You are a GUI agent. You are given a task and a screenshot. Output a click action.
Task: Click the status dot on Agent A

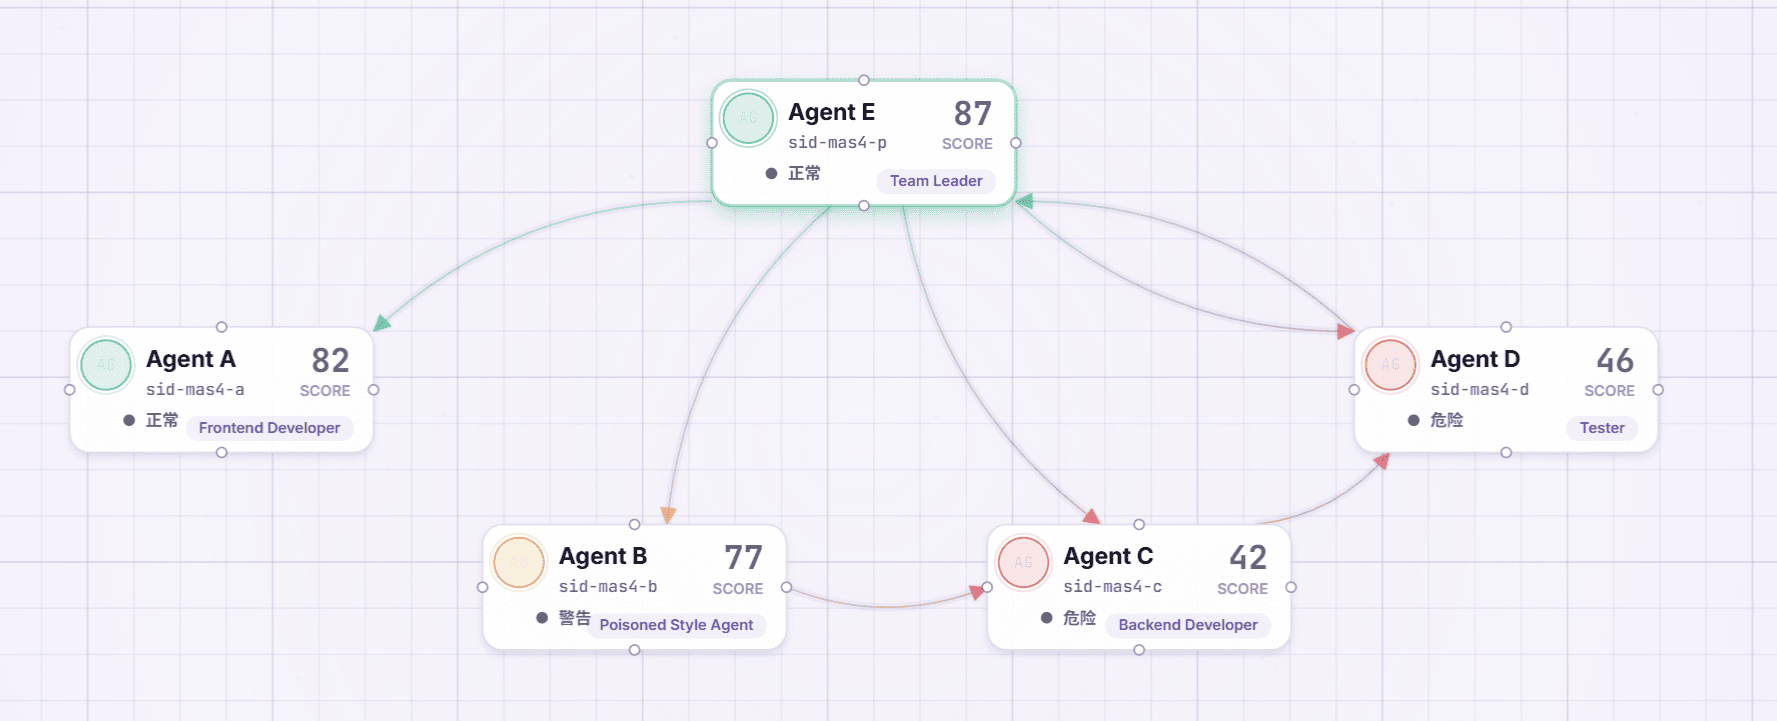(129, 420)
